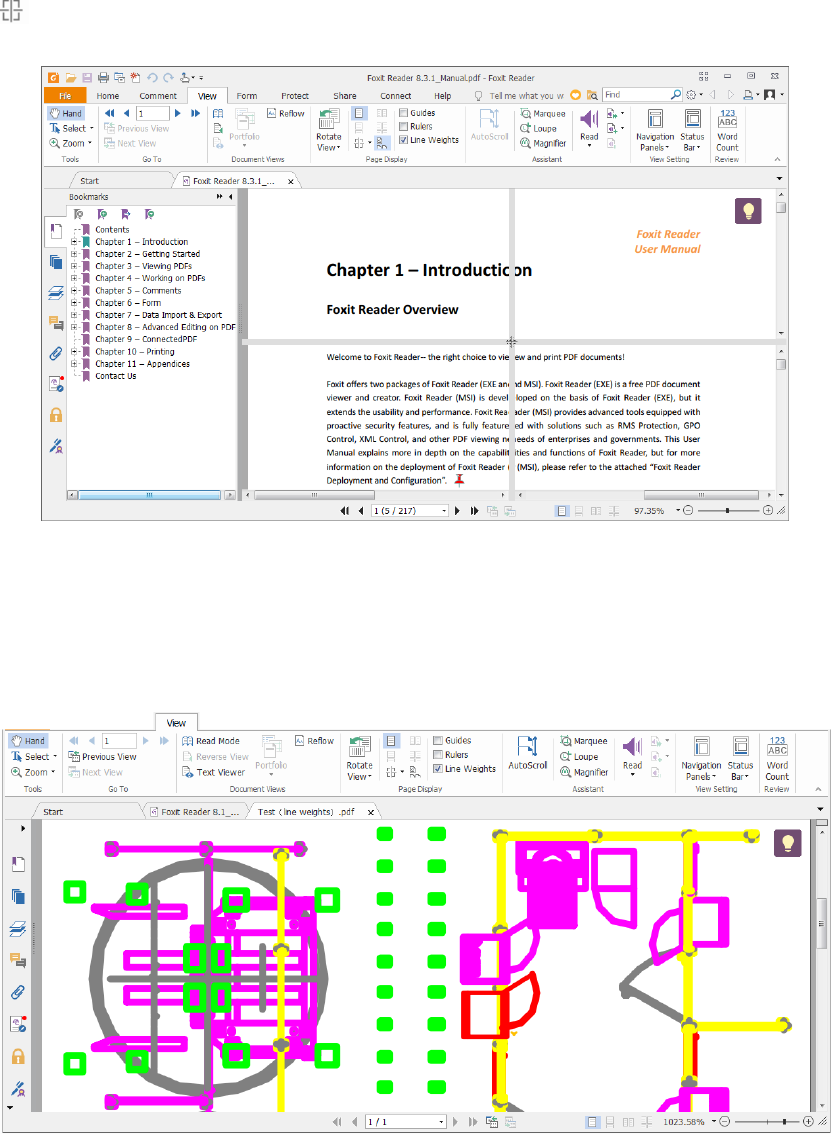Click the lightbulb tip icon in upper window
Viewport: 831px width, 1134px height.
749,211
